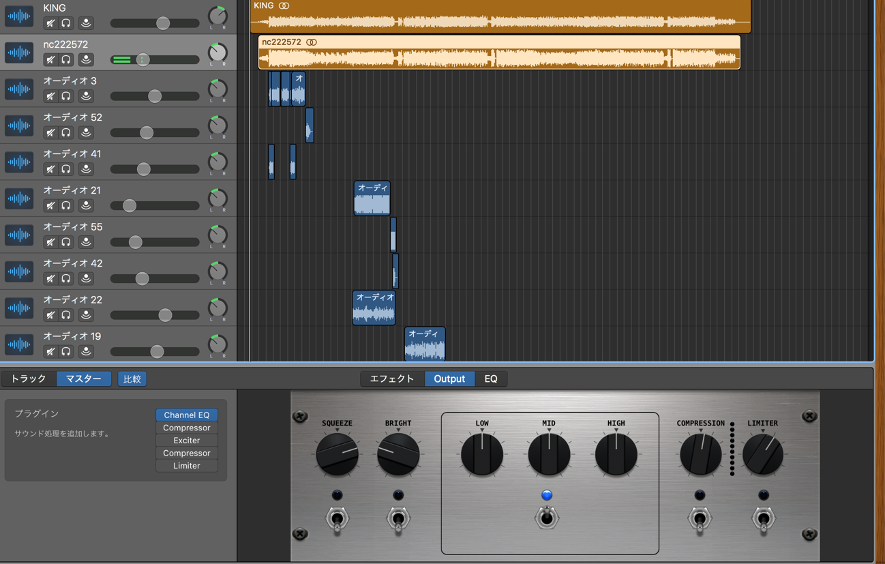Mute the オーディオ 52 track
This screenshot has width=885, height=564.
coord(51,132)
